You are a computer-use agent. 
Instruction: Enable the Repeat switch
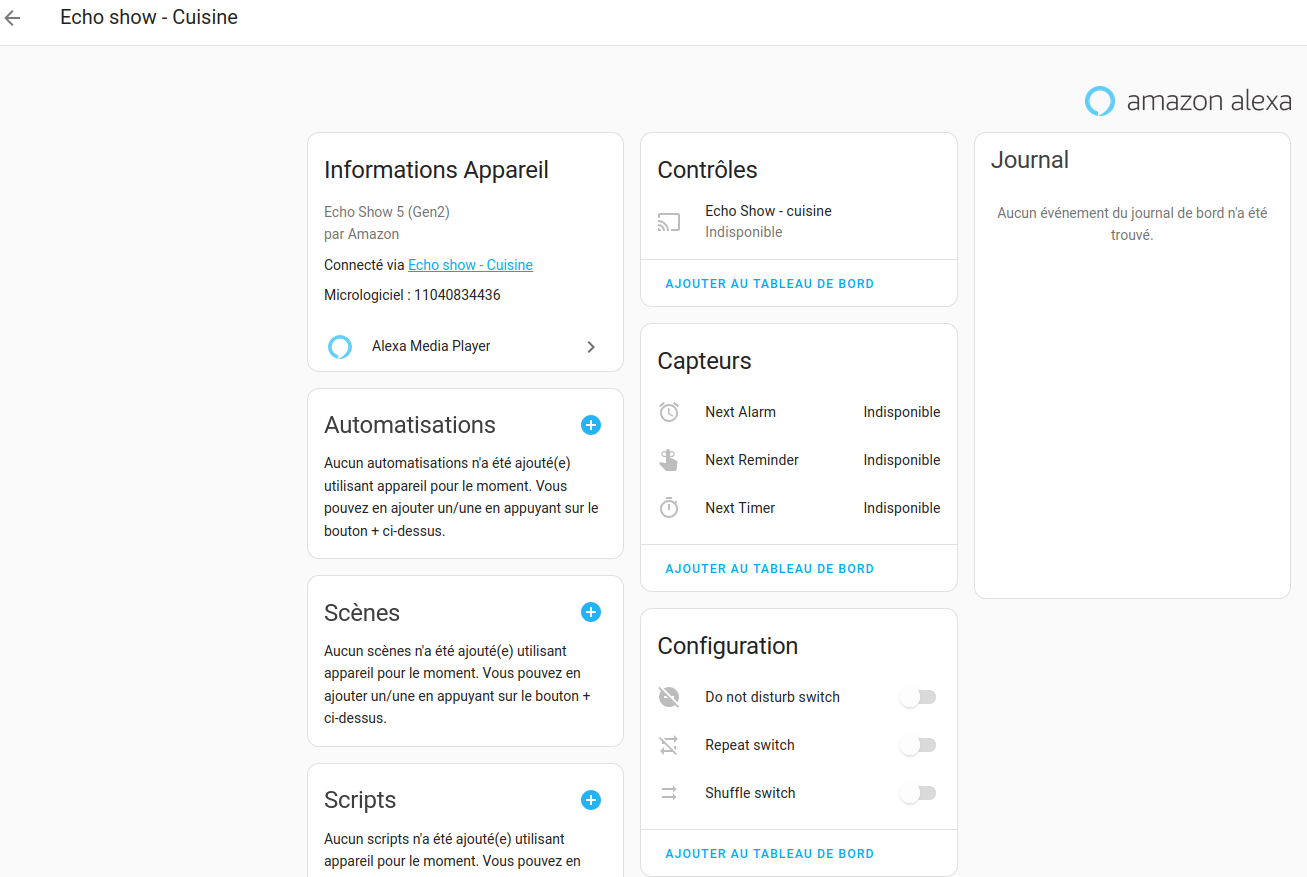[918, 745]
